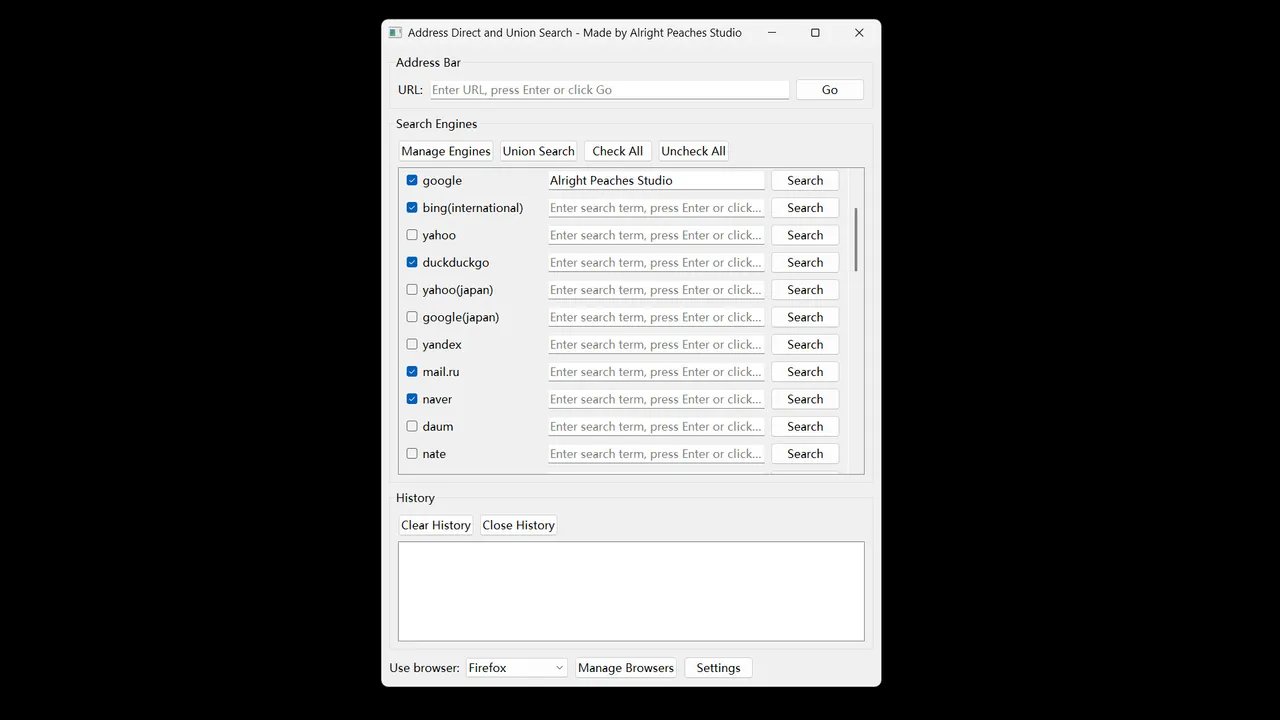Run a Union Search
1280x720 pixels.
pos(539,151)
